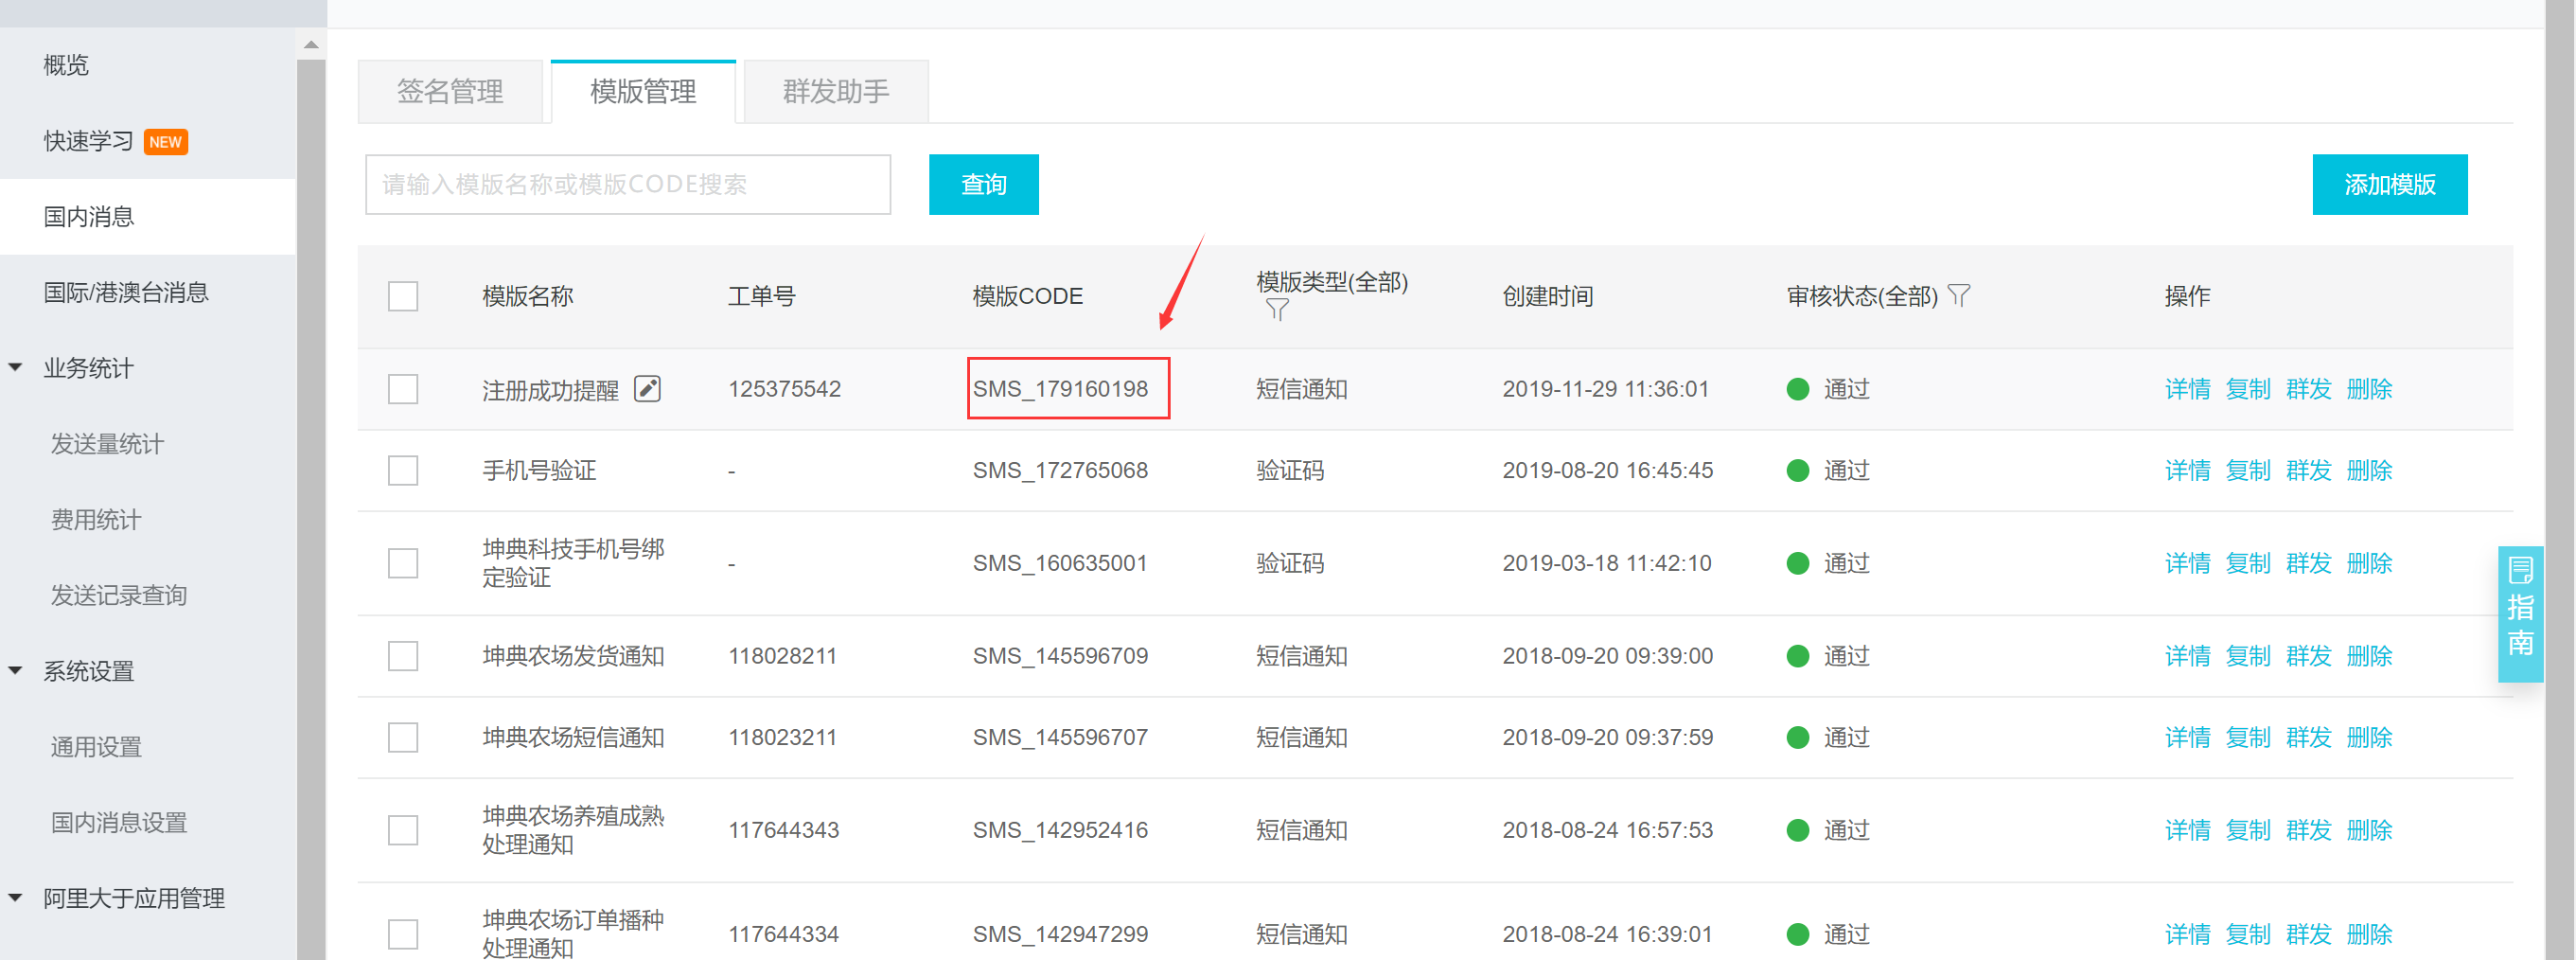Image resolution: width=2576 pixels, height=960 pixels.
Task: Click template code SMS_172765068
Action: click(x=1060, y=470)
